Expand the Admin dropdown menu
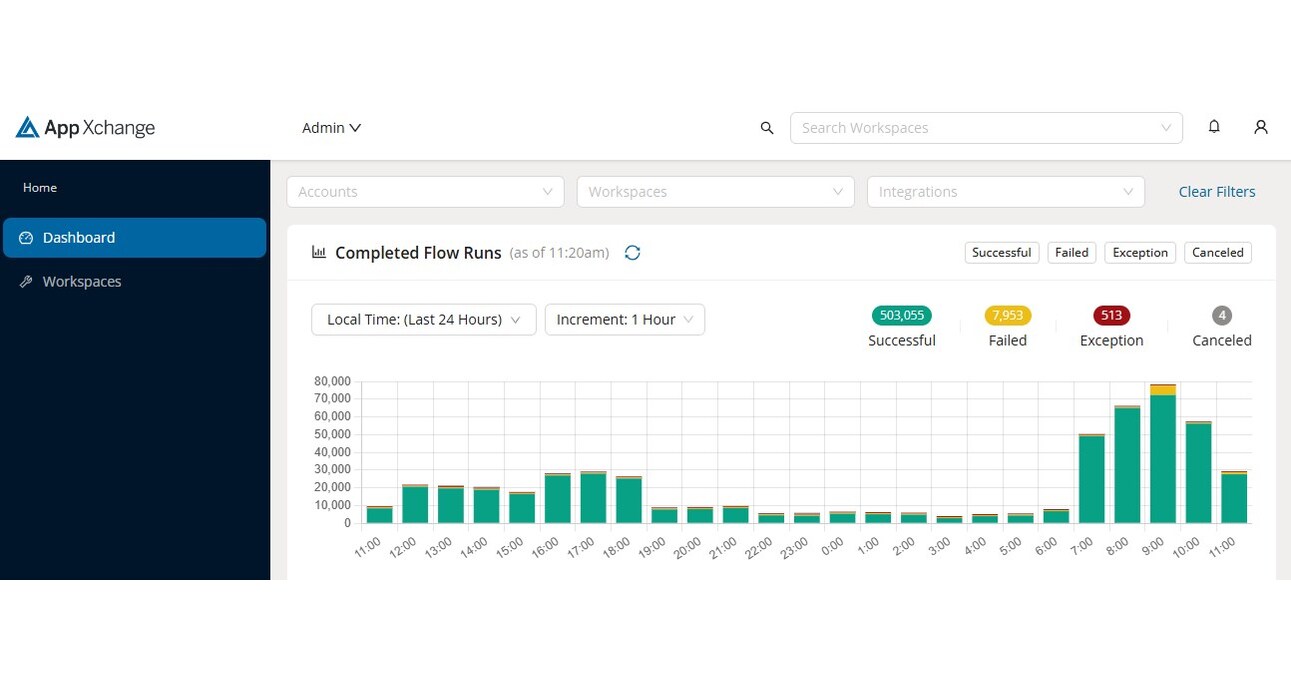Viewport: 1291px width, 677px height. [x=331, y=128]
